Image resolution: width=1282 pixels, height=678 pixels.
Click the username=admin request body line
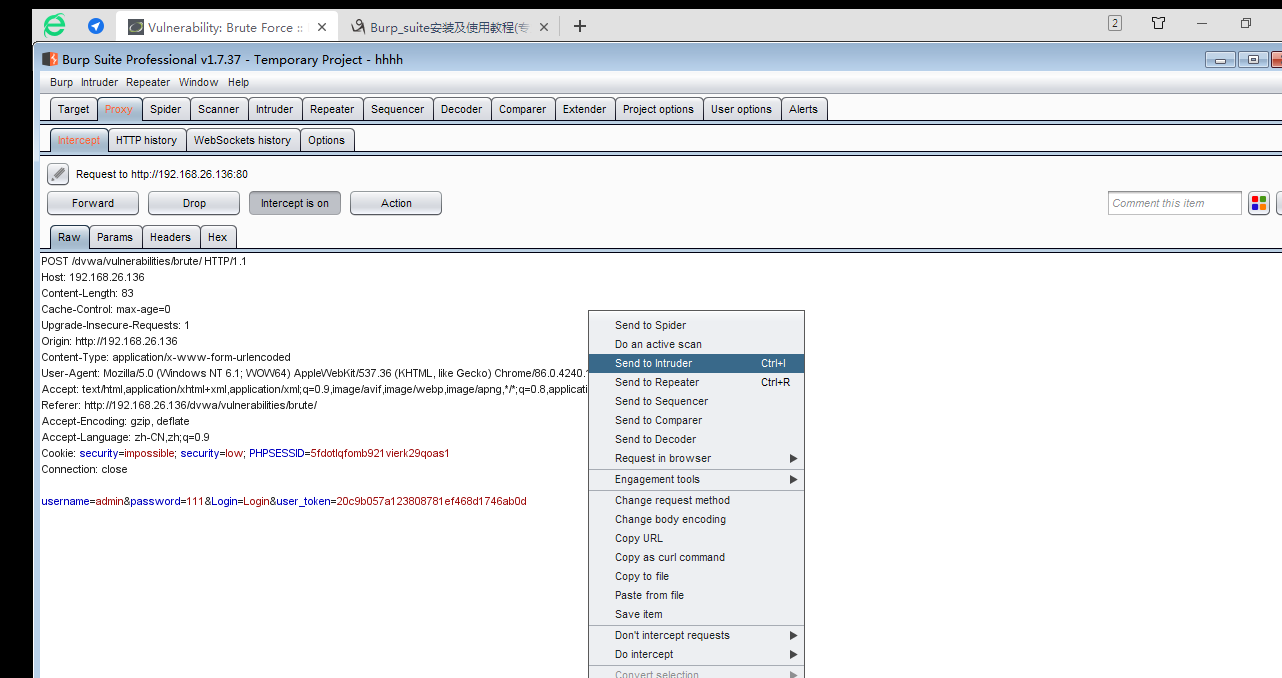point(283,501)
